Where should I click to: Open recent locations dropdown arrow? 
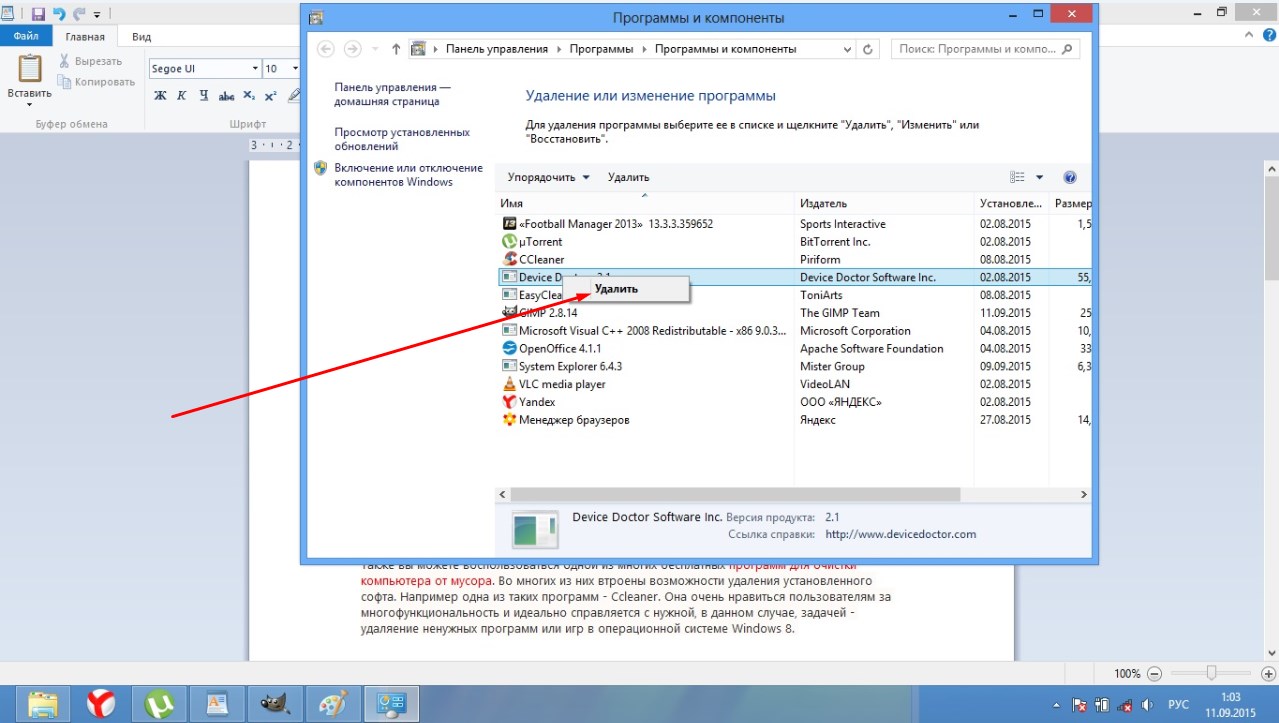click(375, 49)
